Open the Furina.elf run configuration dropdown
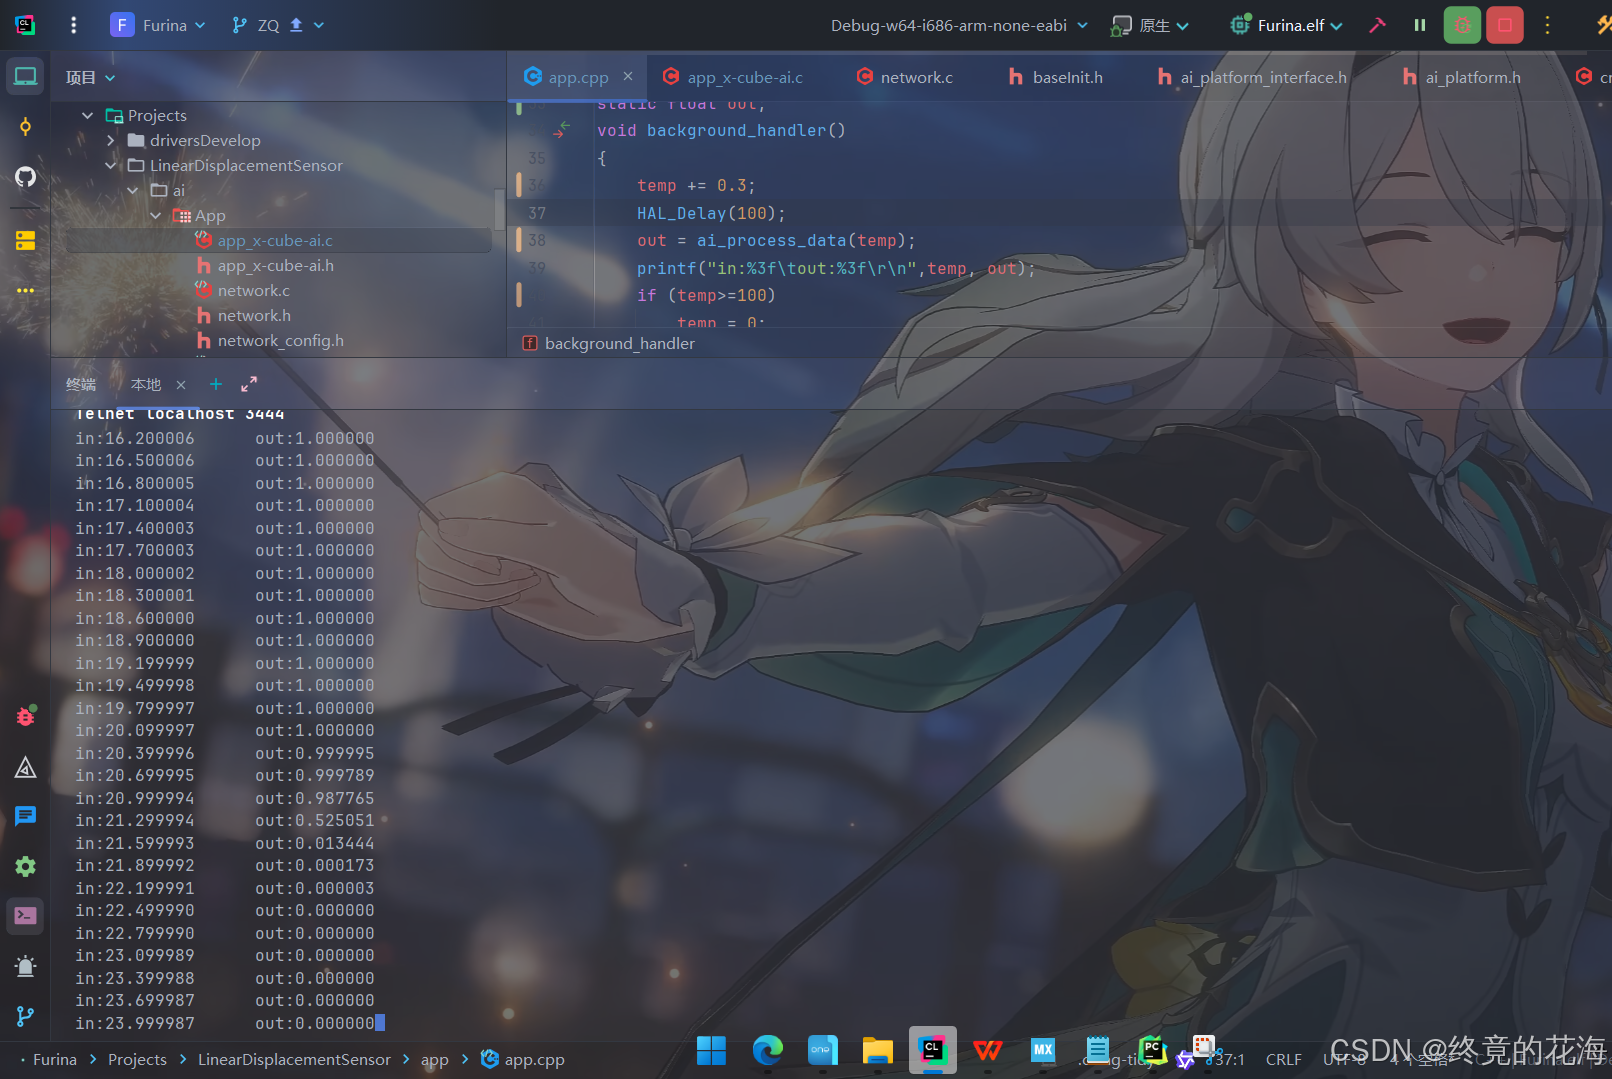This screenshot has width=1612, height=1079. pyautogui.click(x=1287, y=25)
